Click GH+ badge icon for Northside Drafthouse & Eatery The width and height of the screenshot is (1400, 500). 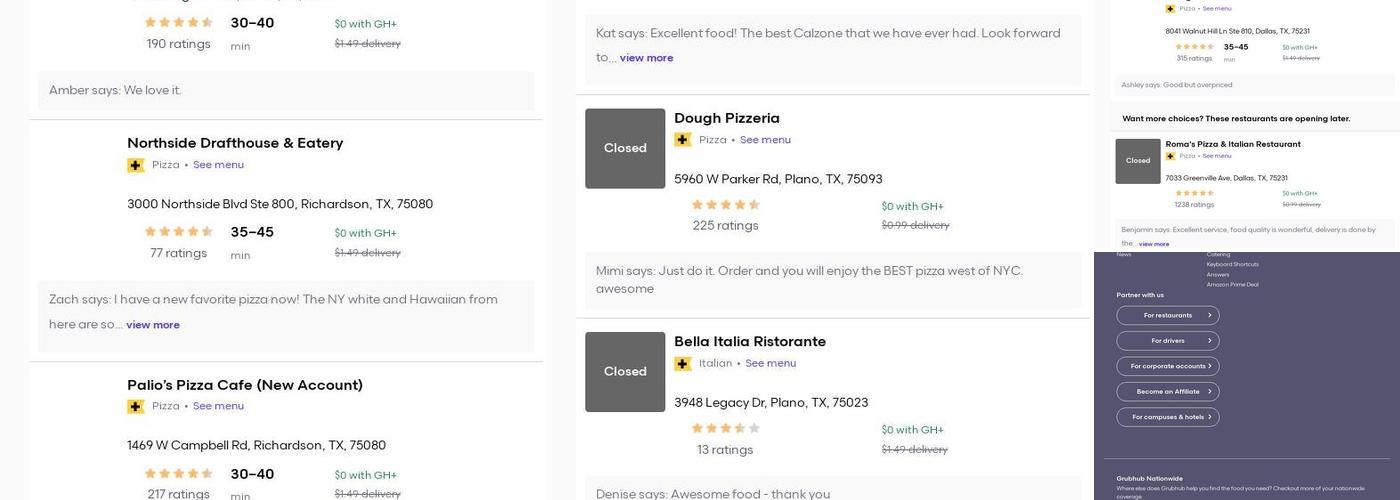[136, 166]
